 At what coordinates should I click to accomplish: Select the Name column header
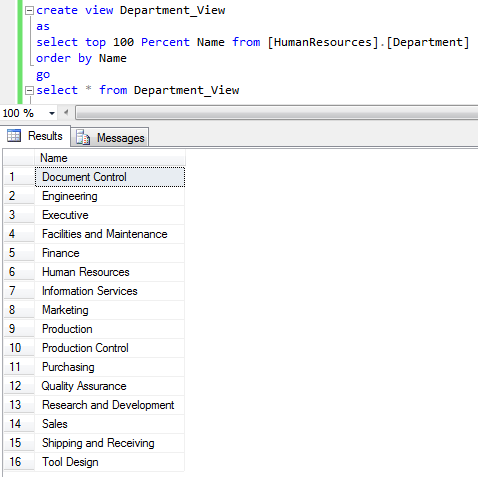tap(110, 158)
